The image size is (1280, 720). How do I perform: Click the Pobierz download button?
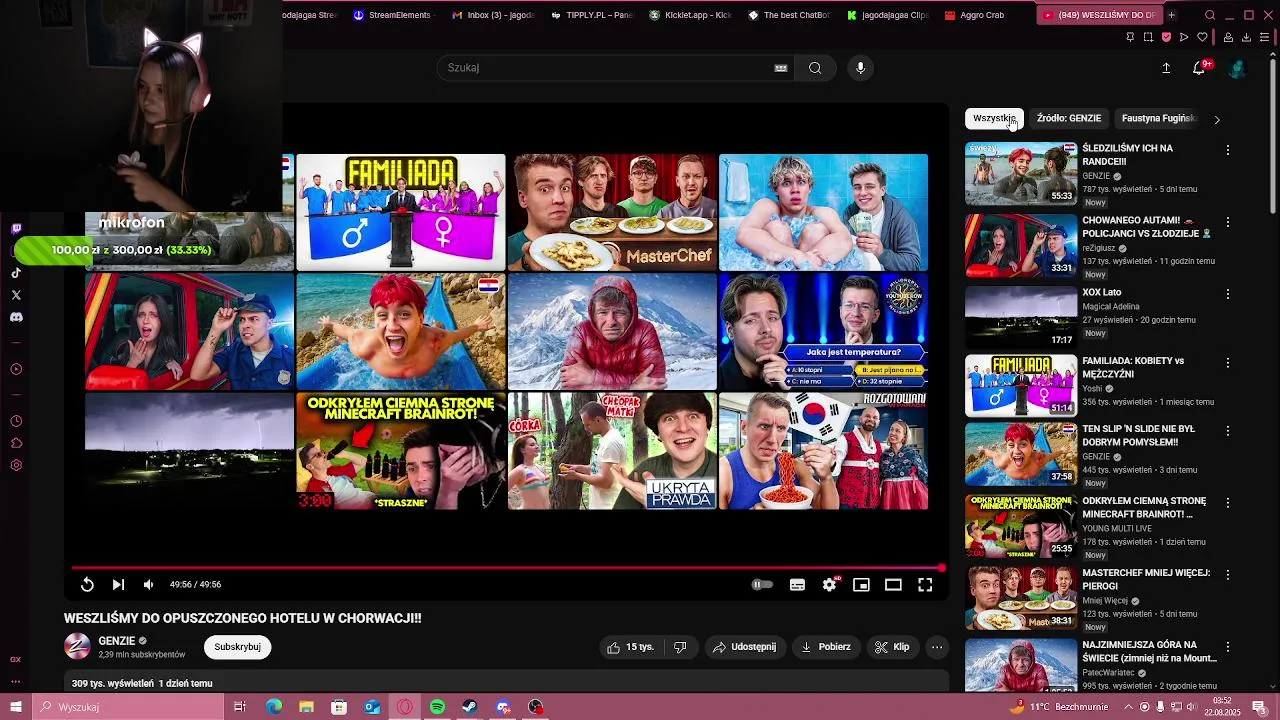point(825,647)
